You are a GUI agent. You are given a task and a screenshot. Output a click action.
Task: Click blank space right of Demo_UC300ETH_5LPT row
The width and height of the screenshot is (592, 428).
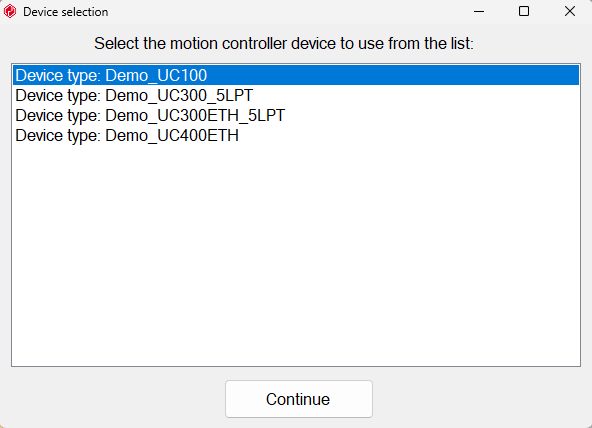pyautogui.click(x=432, y=115)
